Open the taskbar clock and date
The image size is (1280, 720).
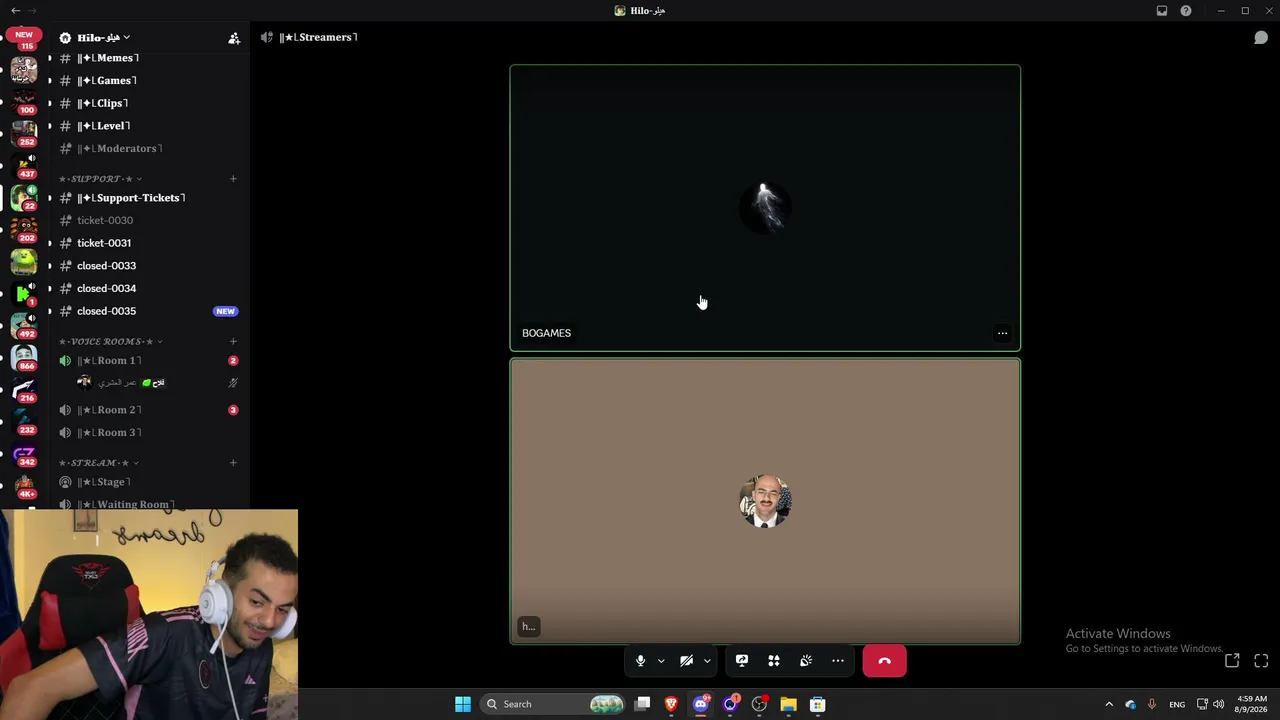[1252, 704]
